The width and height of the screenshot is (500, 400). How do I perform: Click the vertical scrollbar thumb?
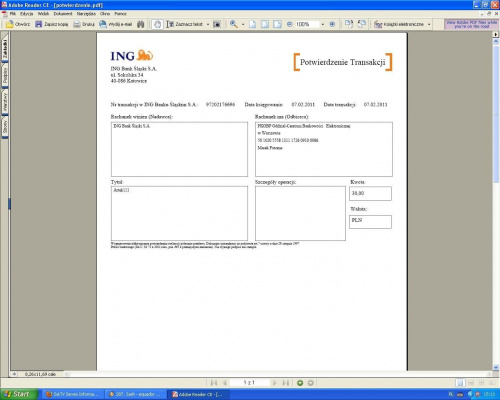(496, 113)
